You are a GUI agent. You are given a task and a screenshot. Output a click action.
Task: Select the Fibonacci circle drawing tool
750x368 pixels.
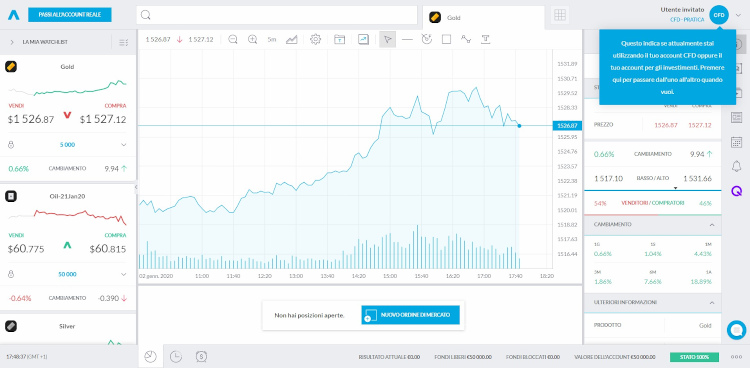(x=427, y=39)
